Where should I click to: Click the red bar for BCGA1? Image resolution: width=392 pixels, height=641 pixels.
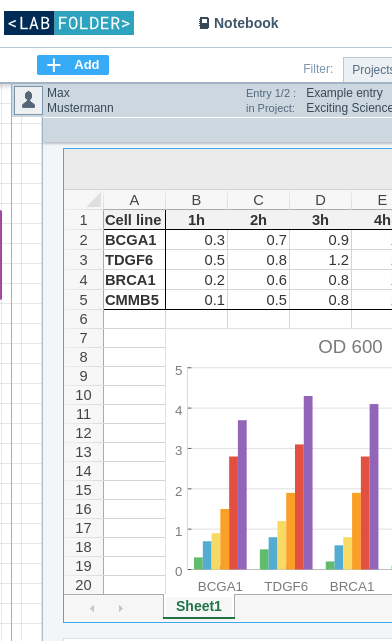click(x=233, y=513)
